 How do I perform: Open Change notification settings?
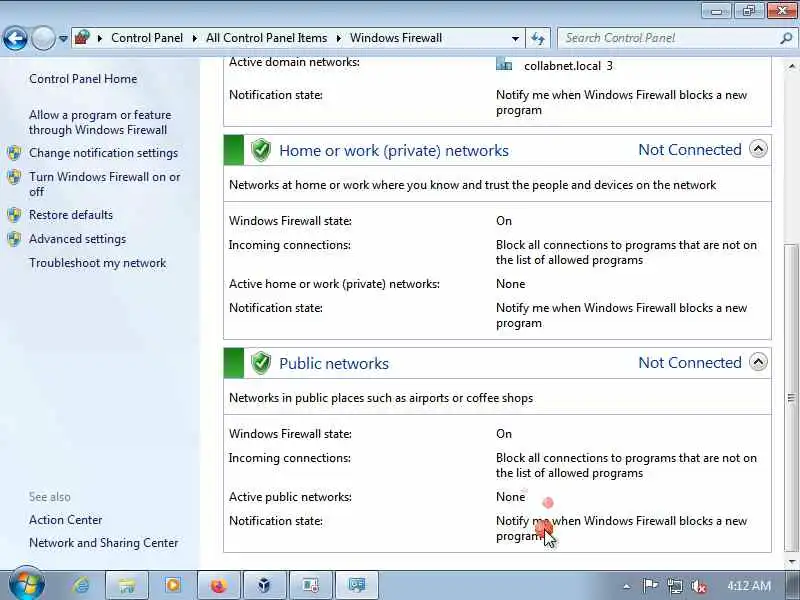point(104,153)
